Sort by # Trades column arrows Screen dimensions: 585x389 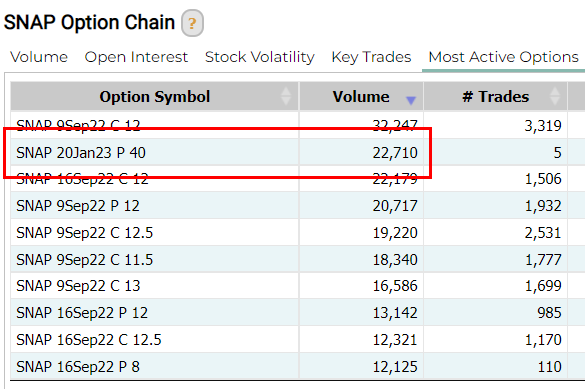tap(555, 96)
